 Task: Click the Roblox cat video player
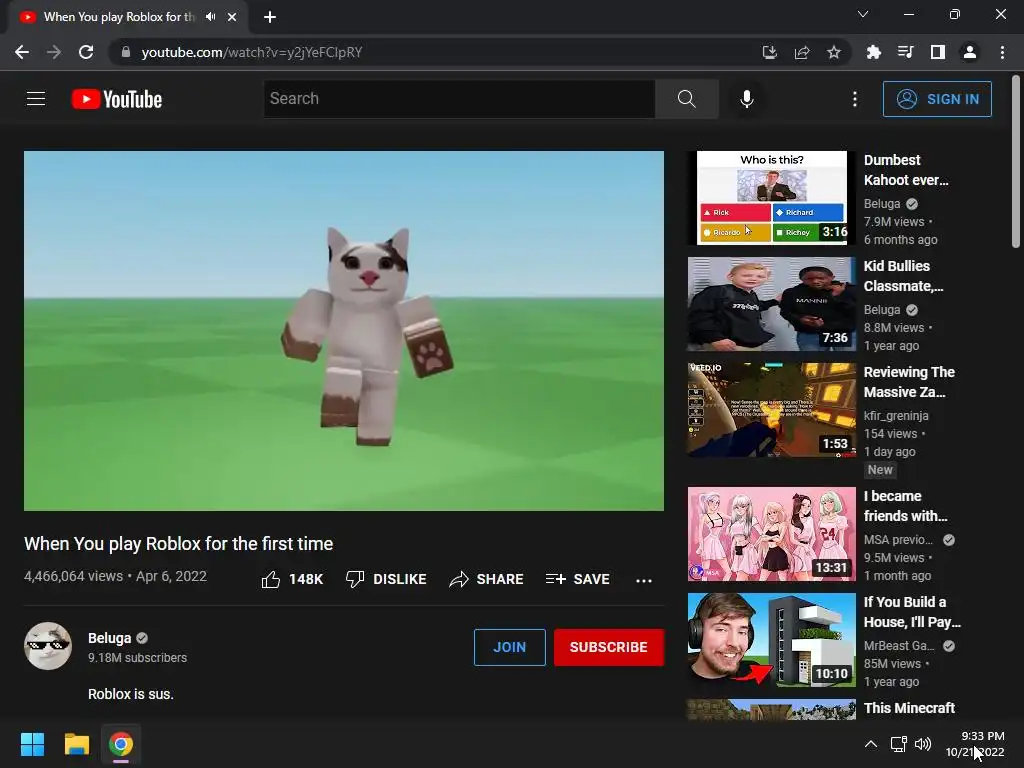click(344, 330)
